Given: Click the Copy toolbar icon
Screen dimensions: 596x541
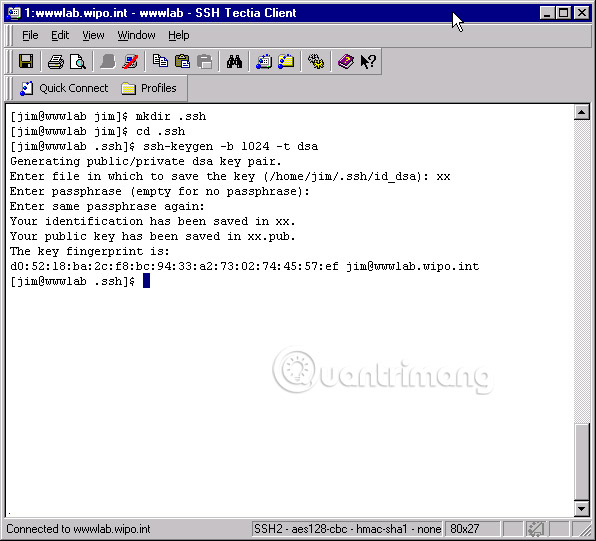Looking at the screenshot, I should 160,61.
